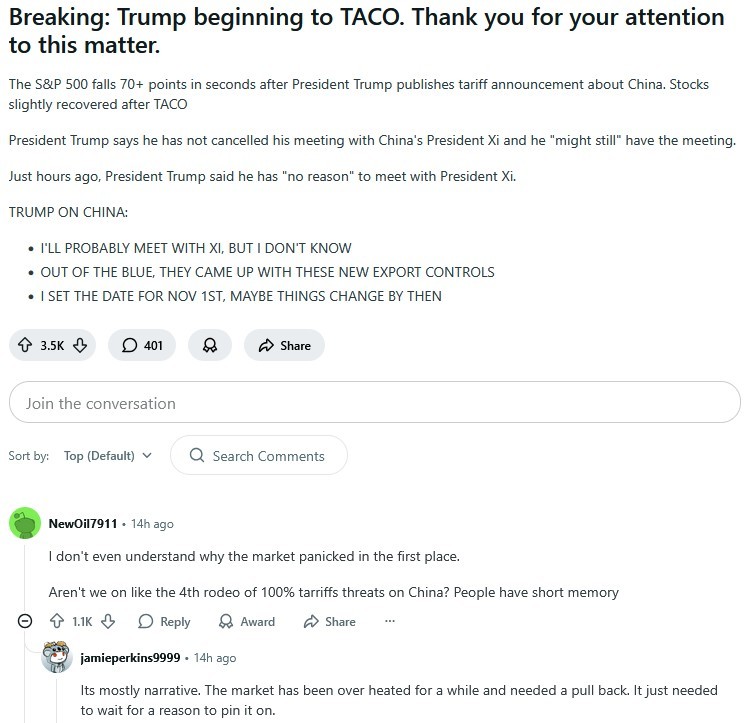Open the jamieperkins9999 profile link

(132, 657)
